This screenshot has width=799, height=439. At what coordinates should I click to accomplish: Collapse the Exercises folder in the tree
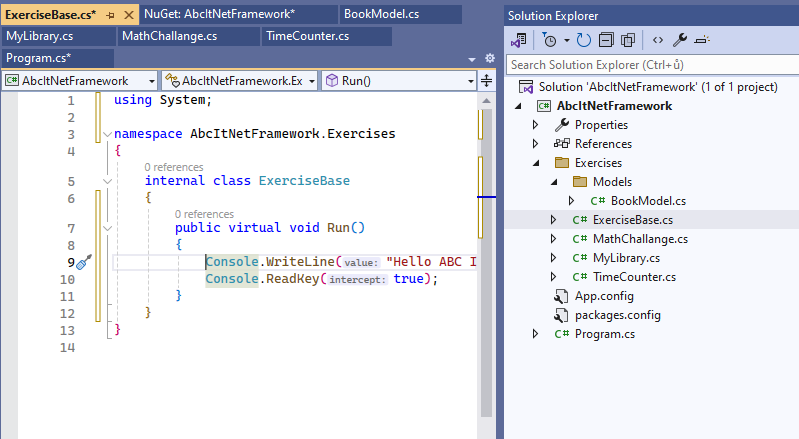click(536, 163)
